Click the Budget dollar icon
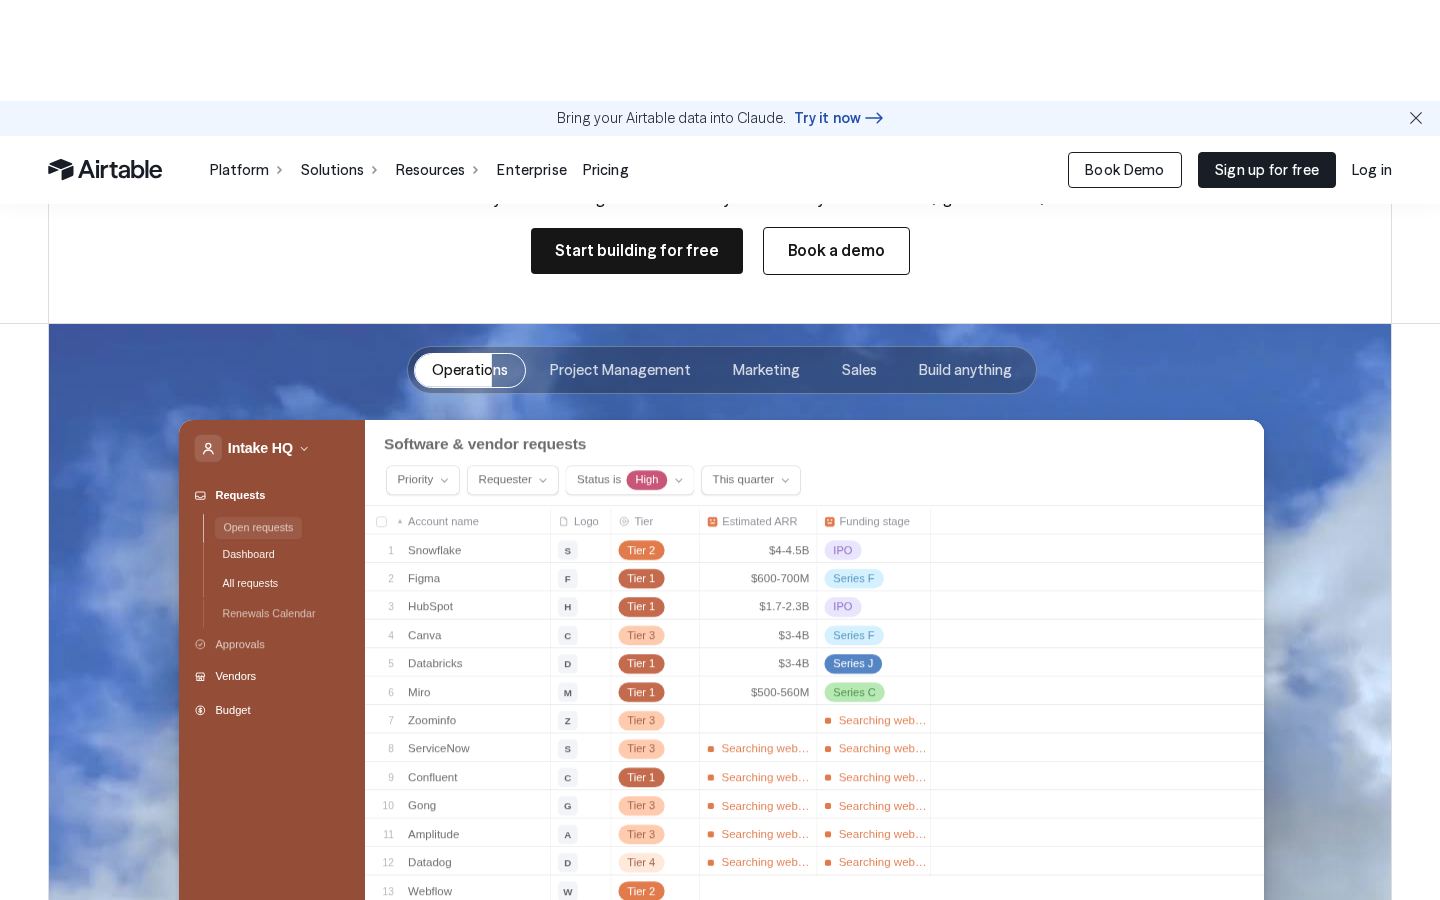The height and width of the screenshot is (900, 1440). [200, 710]
